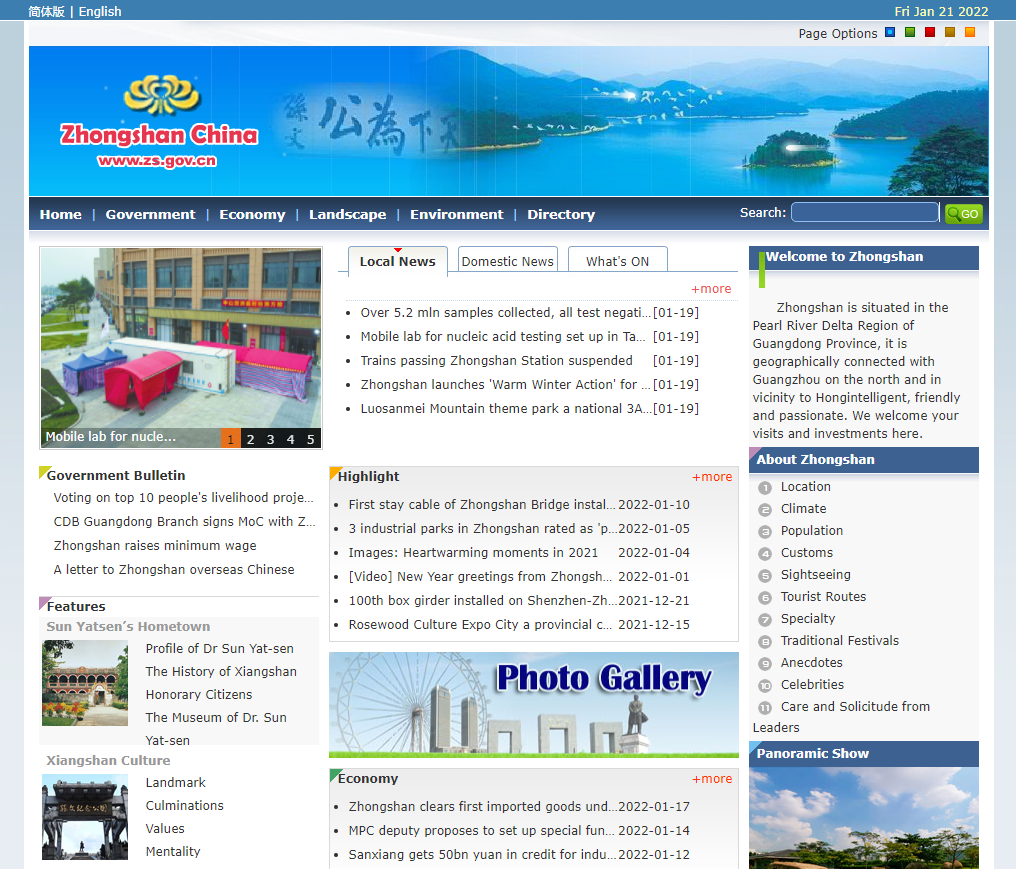Select the green page option swatch
Screen dimensions: 1016x869
(x=910, y=32)
